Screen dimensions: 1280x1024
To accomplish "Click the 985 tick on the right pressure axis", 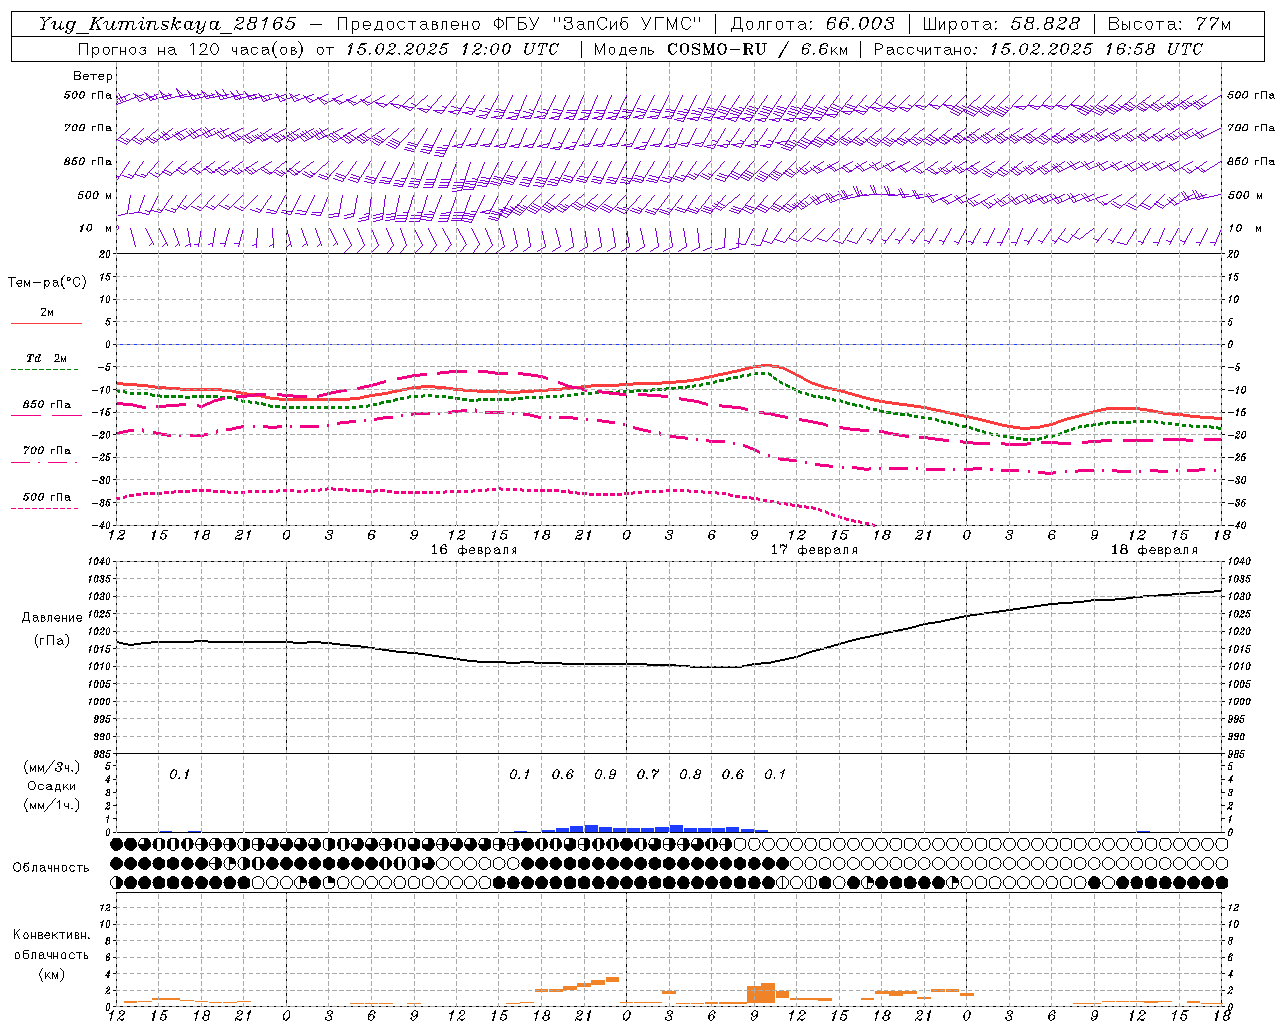I will tap(1237, 754).
